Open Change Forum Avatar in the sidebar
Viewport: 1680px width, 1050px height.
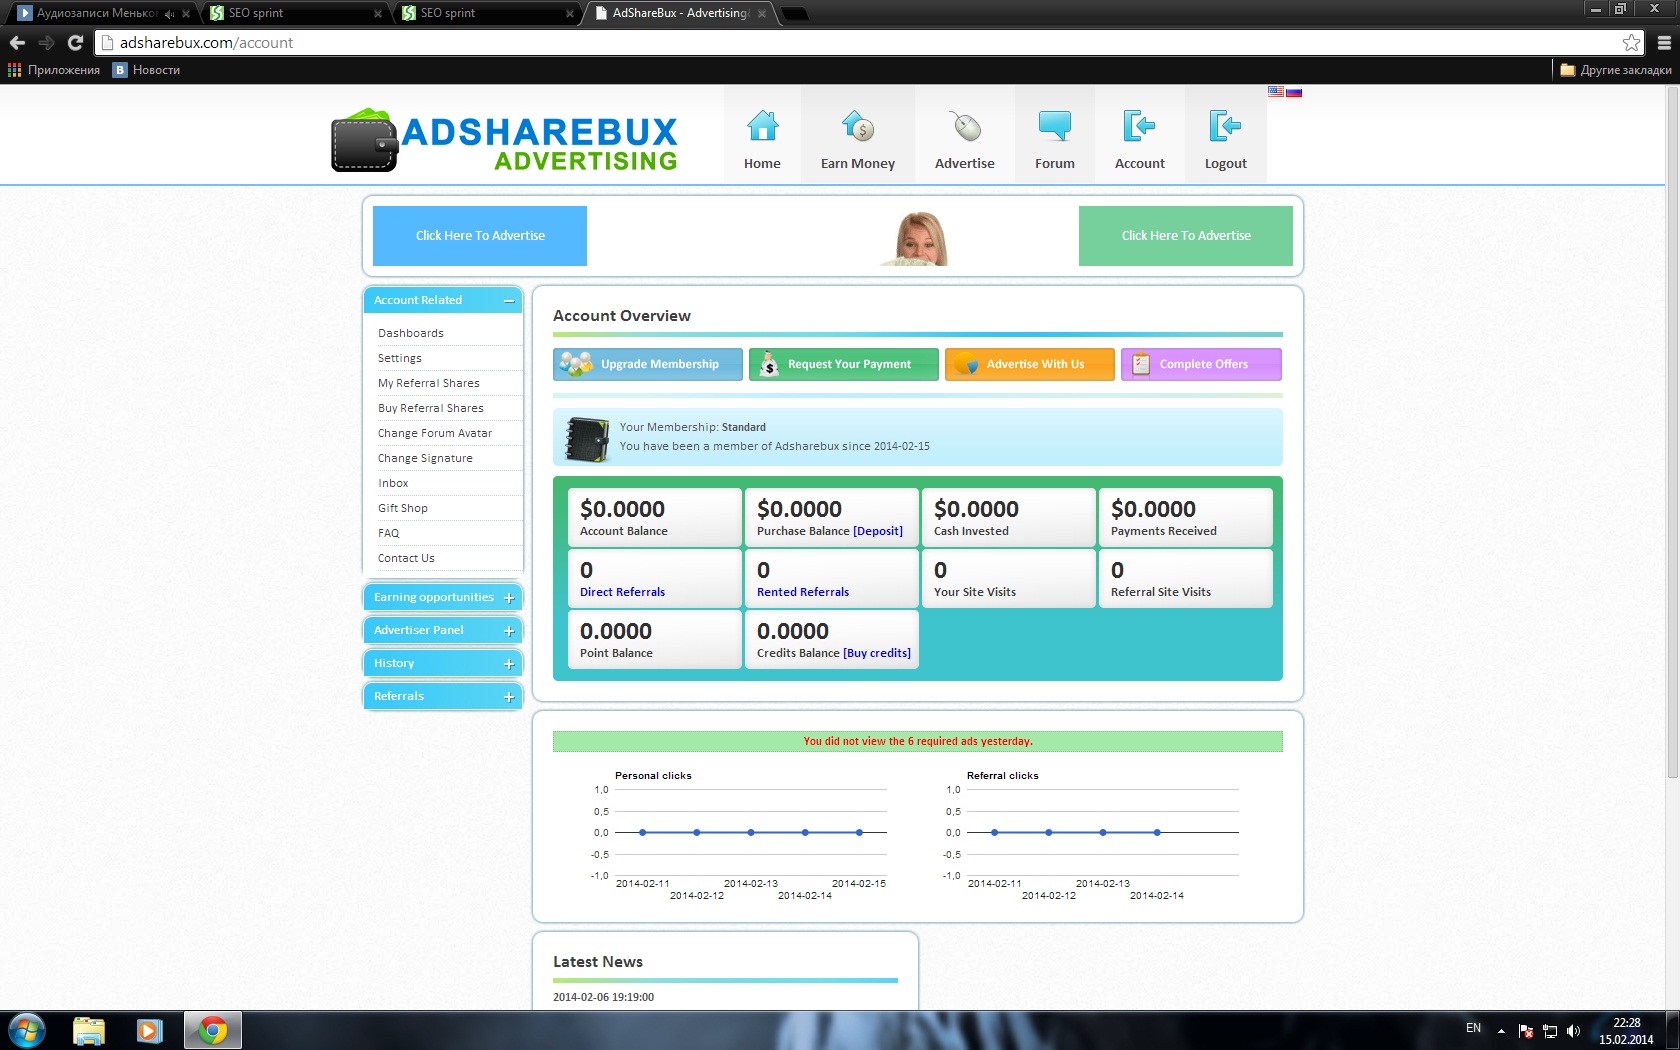pyautogui.click(x=435, y=433)
